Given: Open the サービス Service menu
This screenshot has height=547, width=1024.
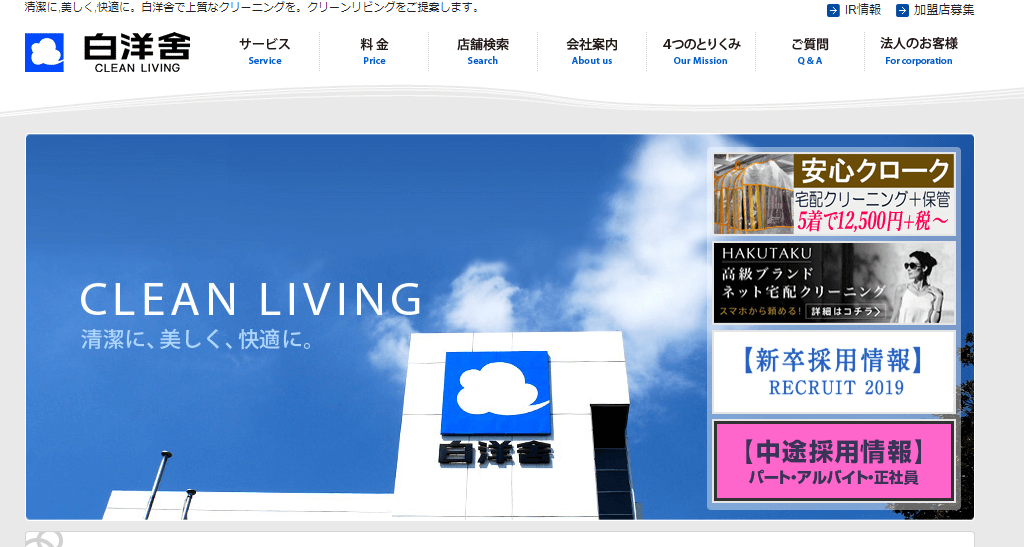Looking at the screenshot, I should click(x=265, y=51).
